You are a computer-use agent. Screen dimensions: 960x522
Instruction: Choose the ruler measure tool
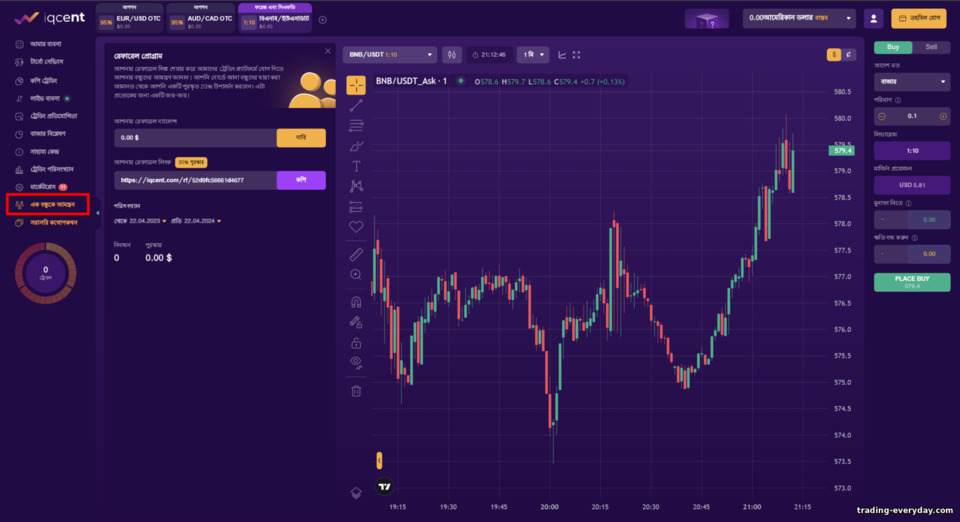[x=356, y=254]
